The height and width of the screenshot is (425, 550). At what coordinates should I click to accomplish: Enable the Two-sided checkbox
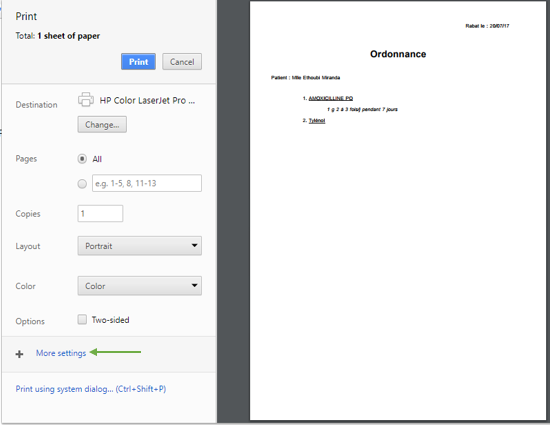[82, 319]
